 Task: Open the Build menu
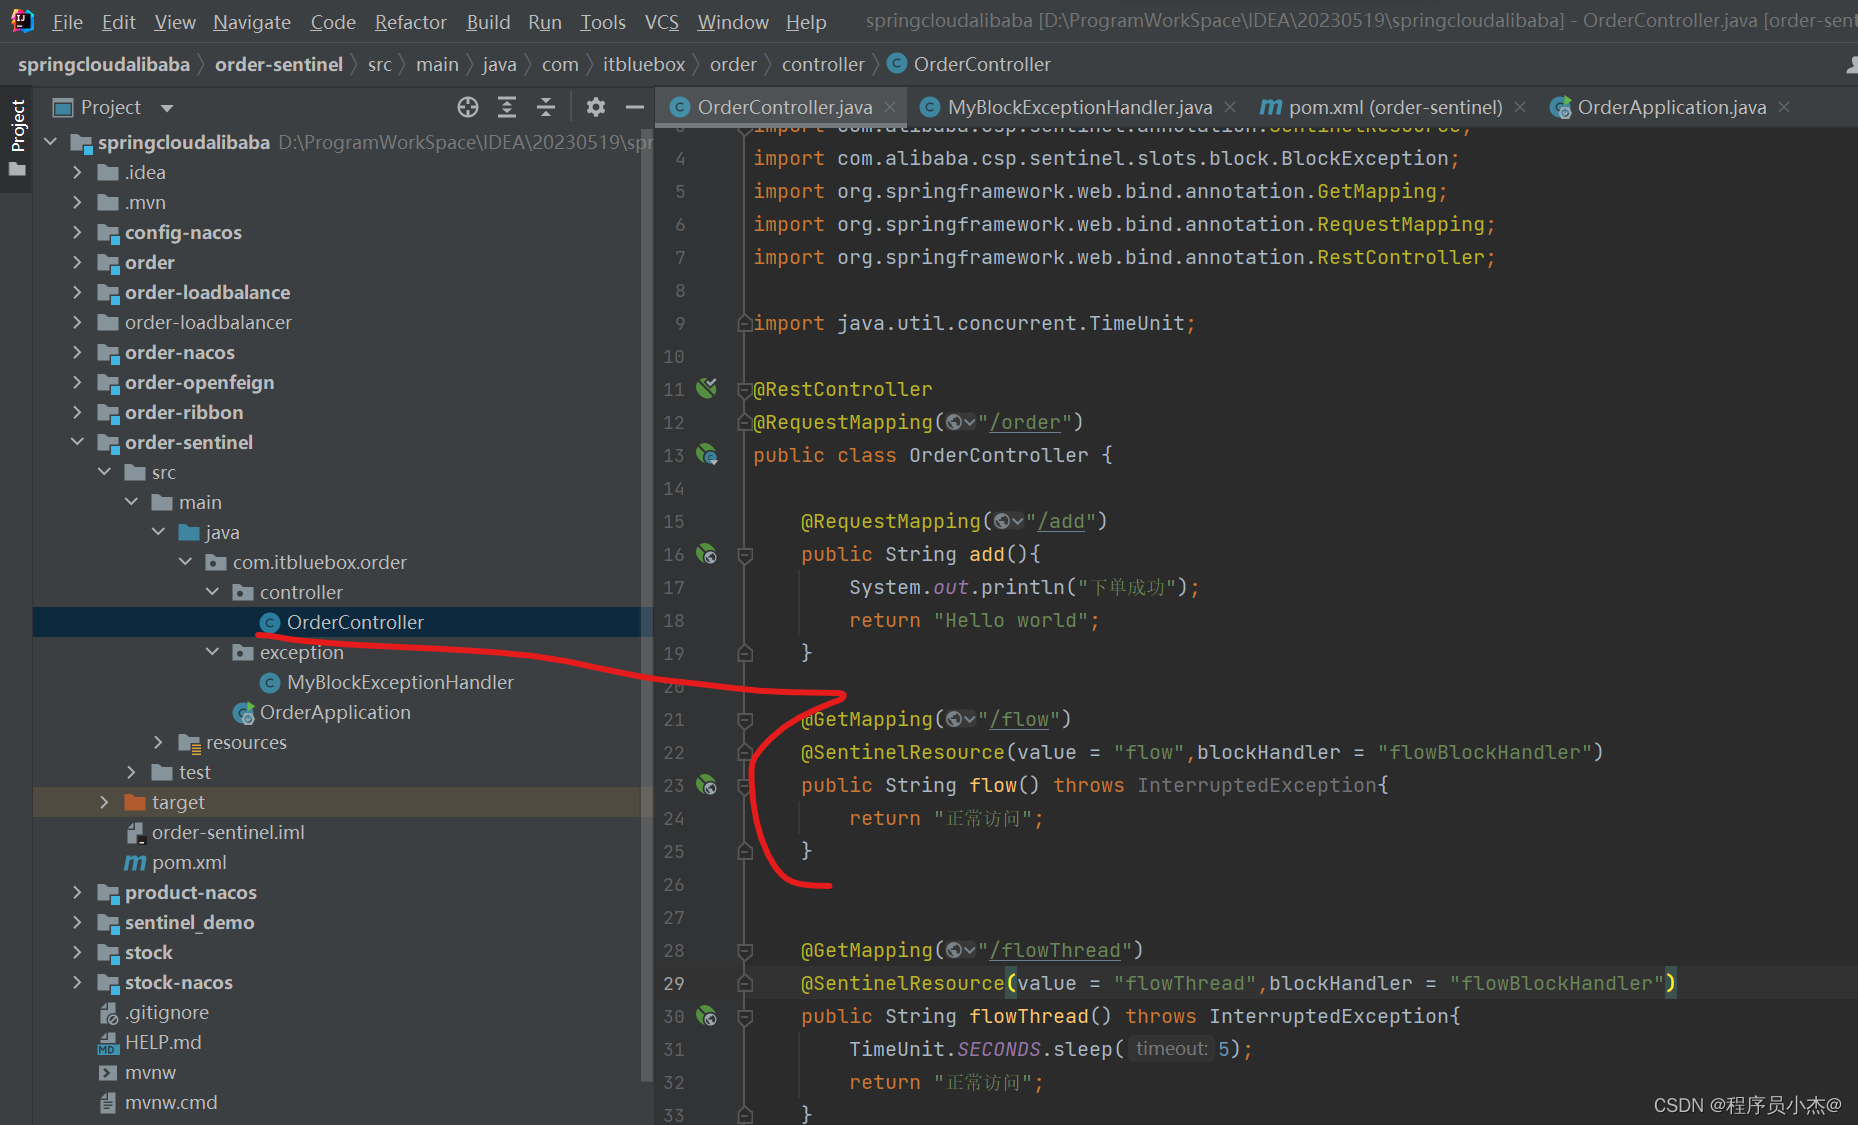pyautogui.click(x=488, y=21)
